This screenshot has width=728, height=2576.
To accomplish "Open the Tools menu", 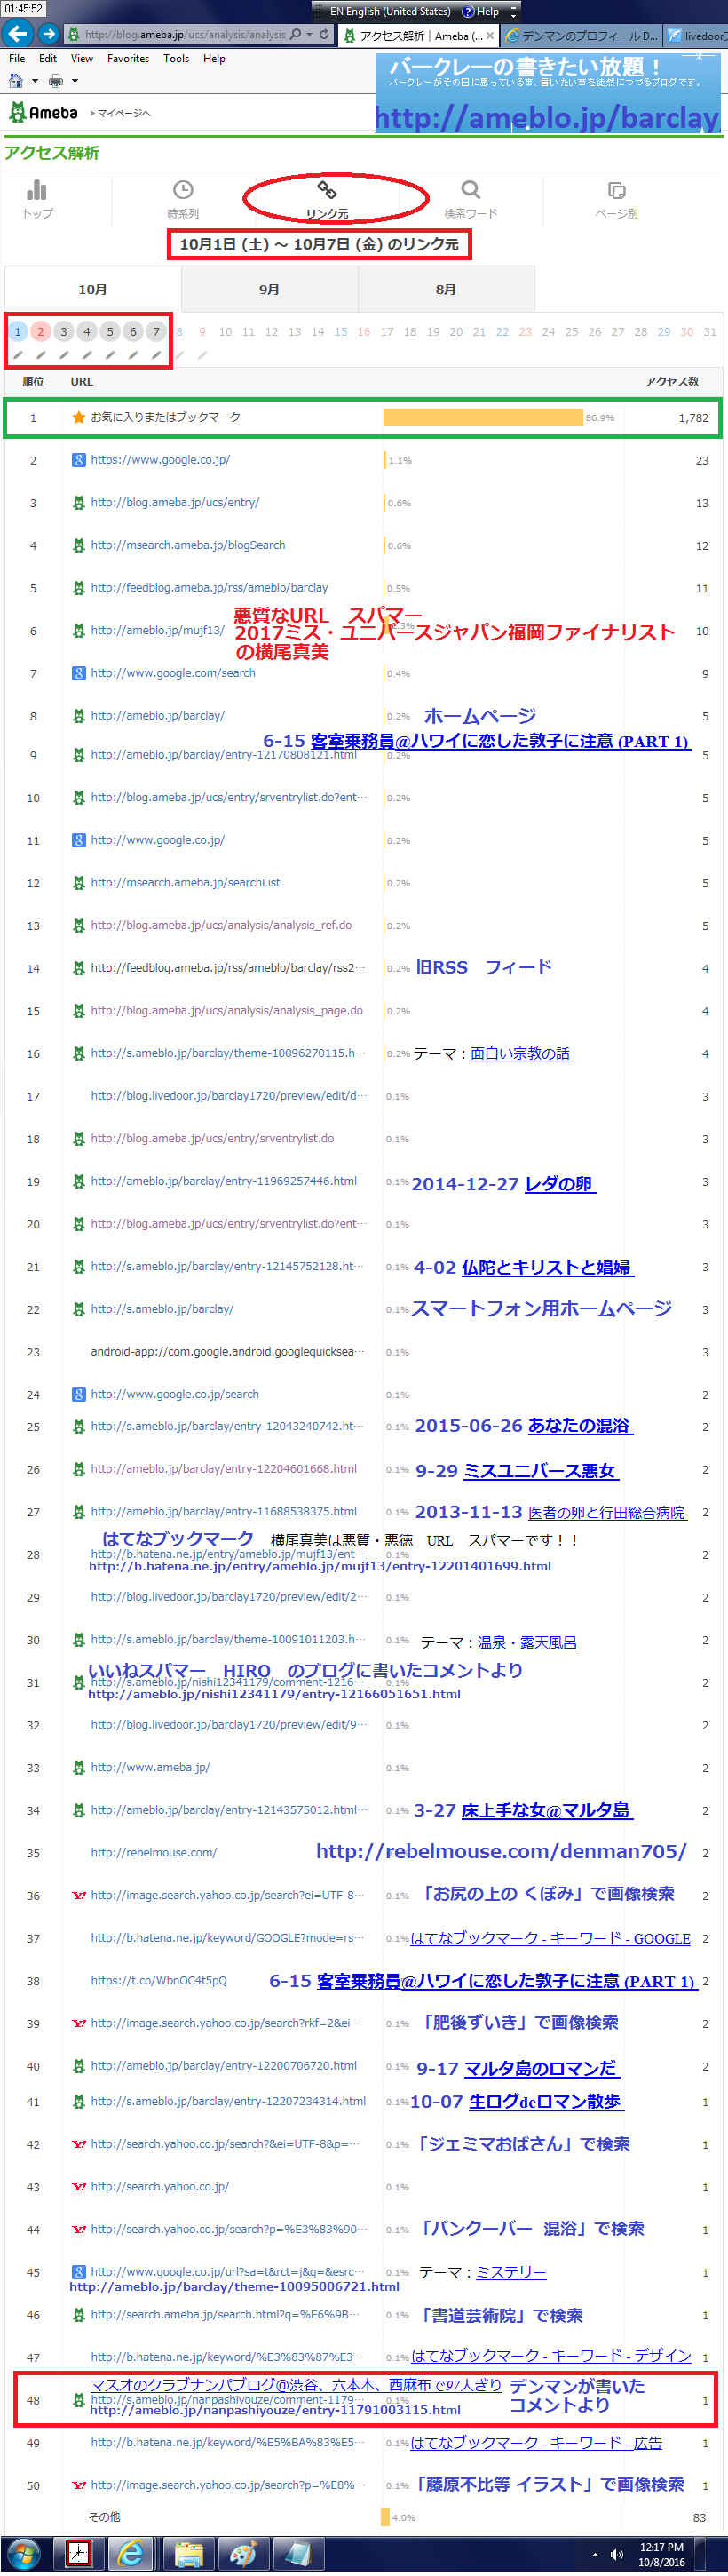I will pyautogui.click(x=176, y=58).
